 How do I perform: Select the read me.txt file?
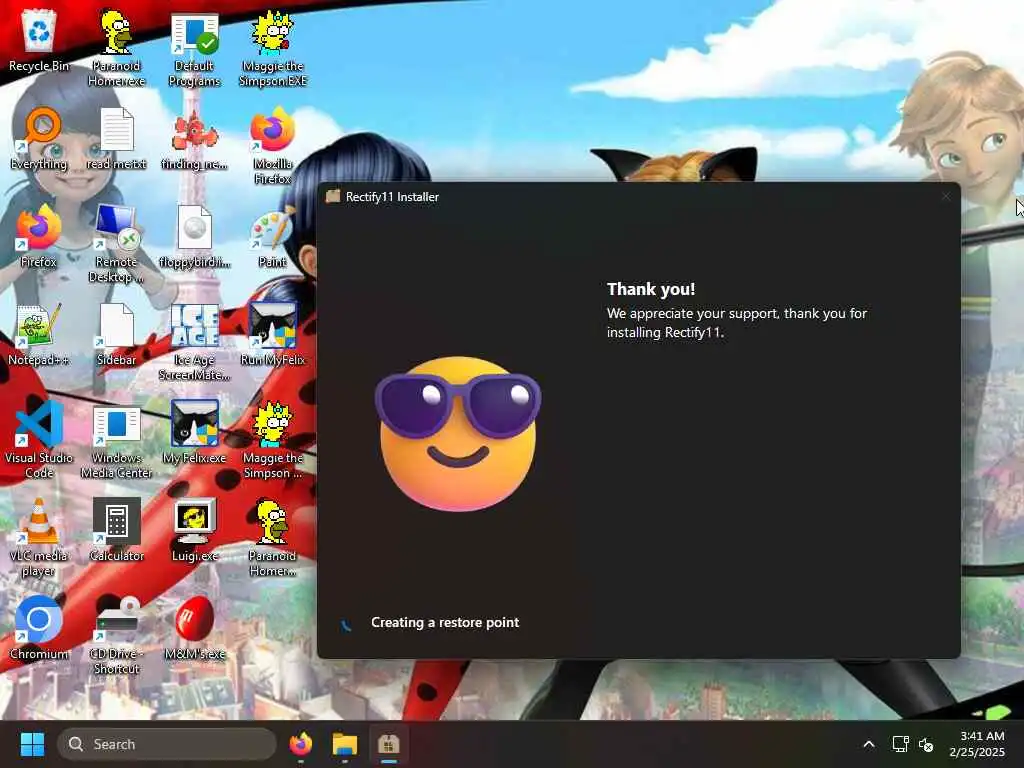tap(116, 138)
